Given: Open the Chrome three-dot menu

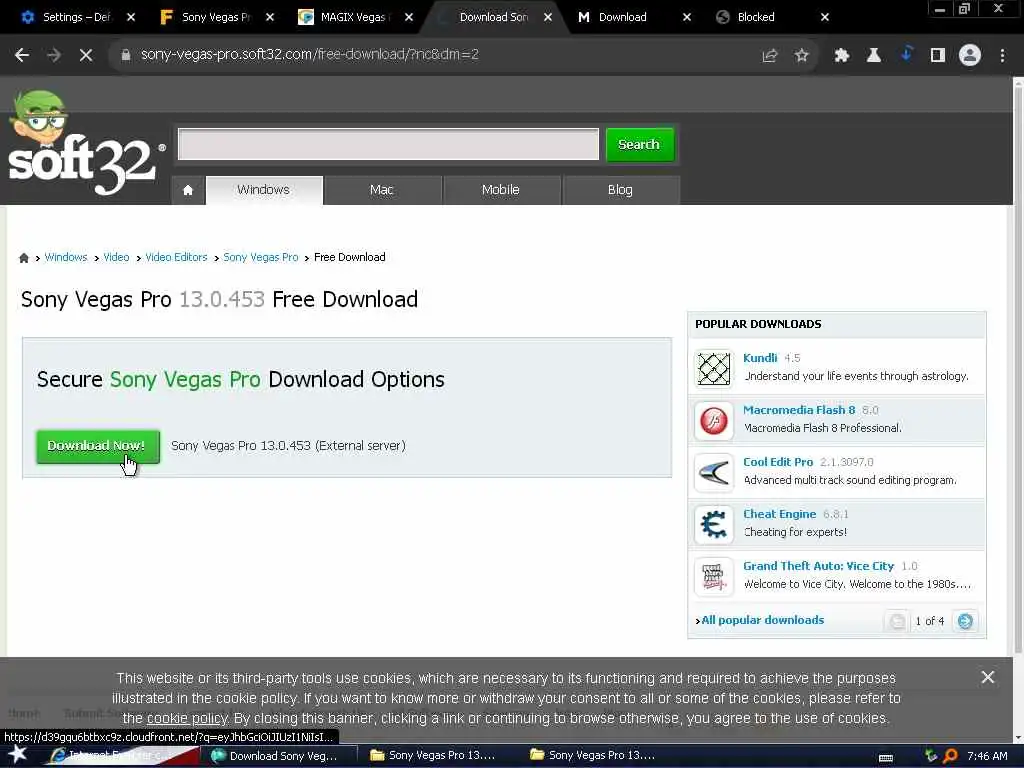Looking at the screenshot, I should 1002,56.
